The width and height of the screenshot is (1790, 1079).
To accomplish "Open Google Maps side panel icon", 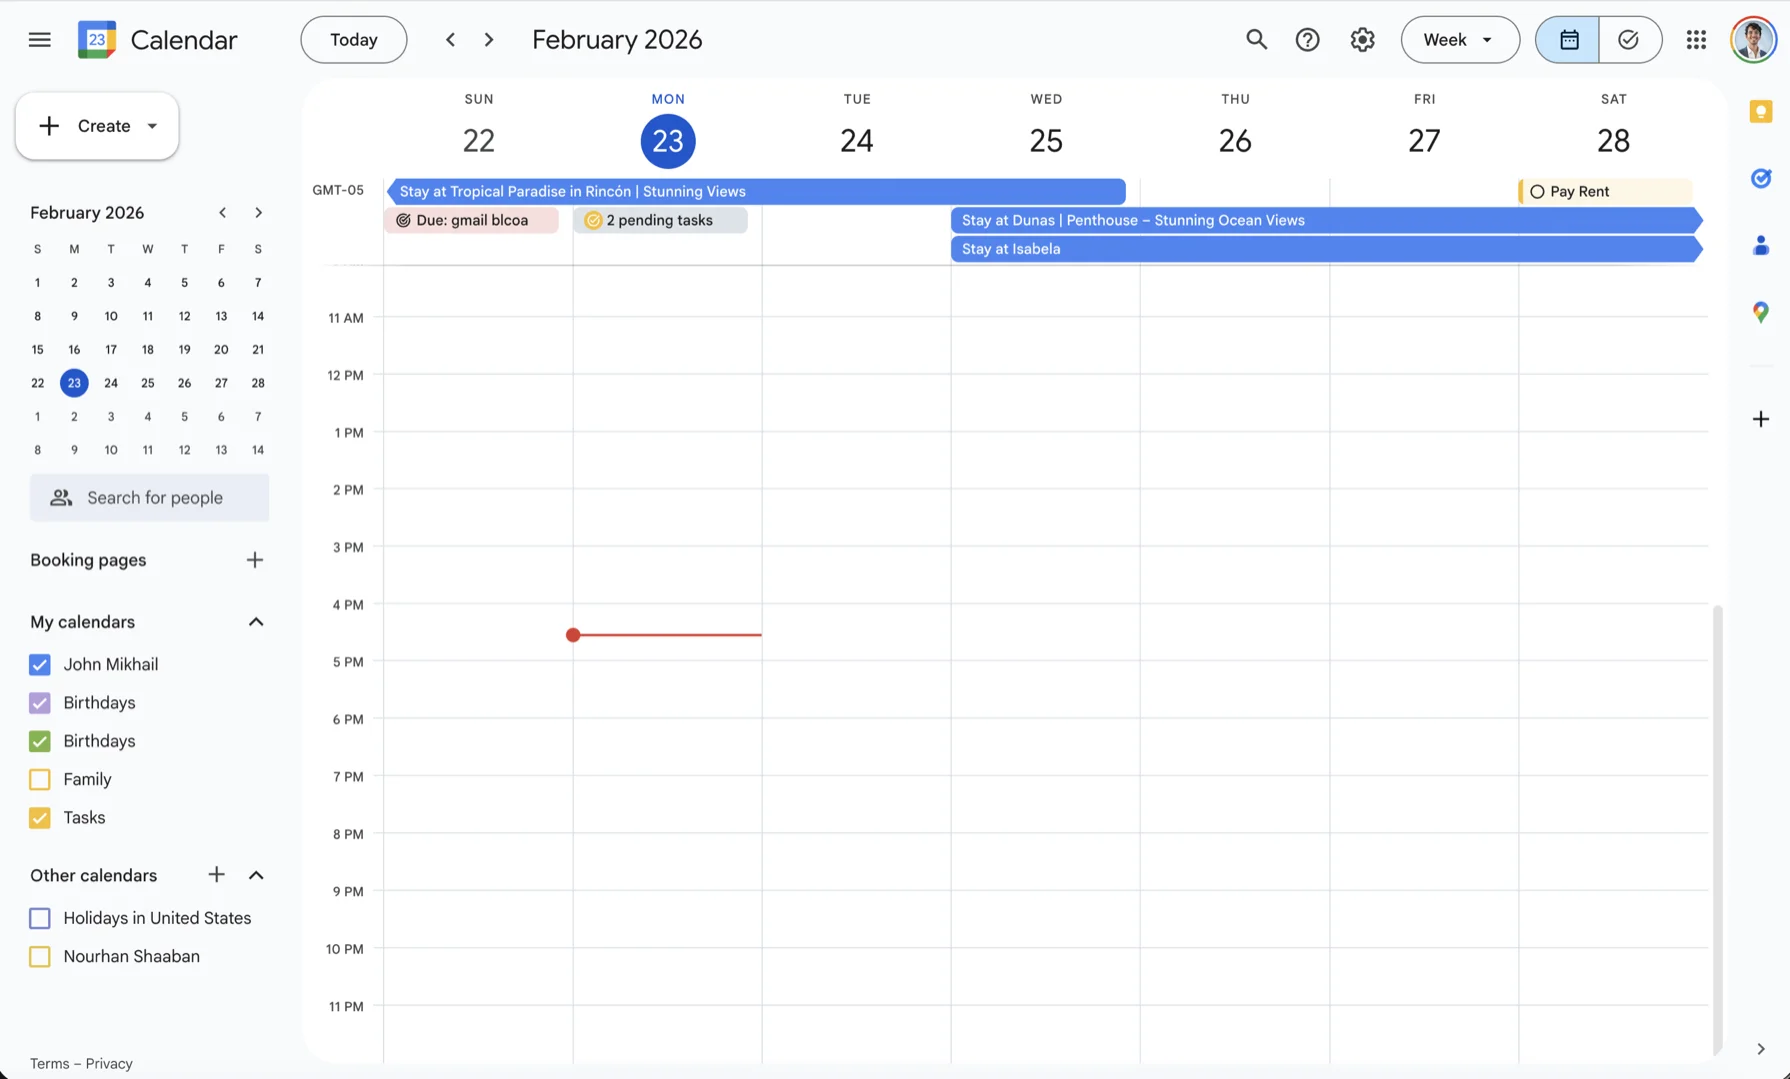I will pos(1760,313).
